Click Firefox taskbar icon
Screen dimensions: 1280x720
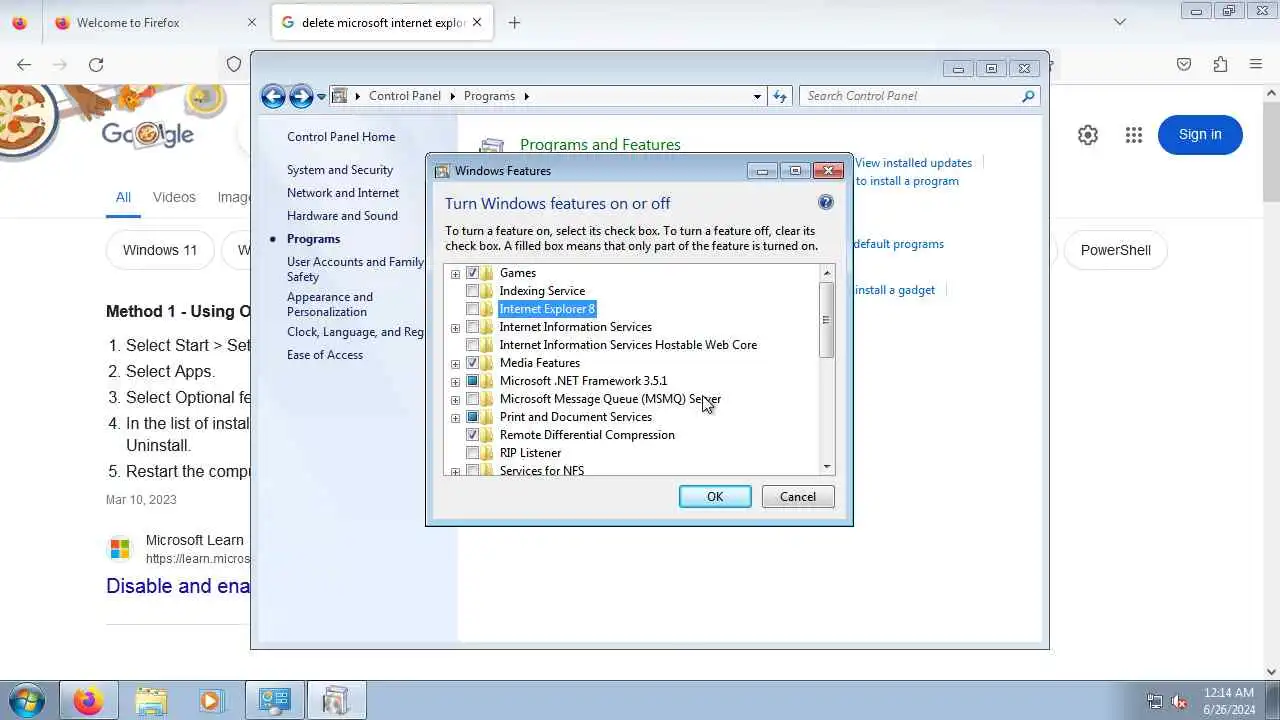click(x=88, y=700)
